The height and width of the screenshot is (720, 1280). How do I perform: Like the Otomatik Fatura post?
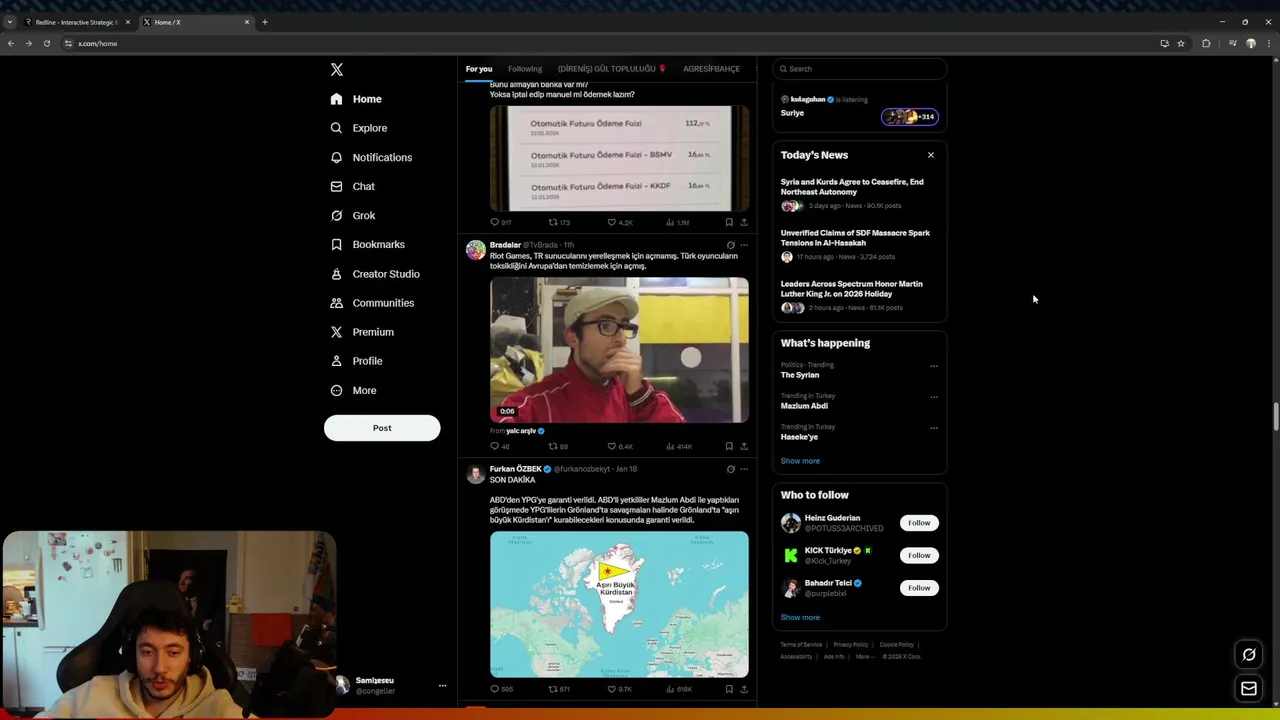pos(620,222)
